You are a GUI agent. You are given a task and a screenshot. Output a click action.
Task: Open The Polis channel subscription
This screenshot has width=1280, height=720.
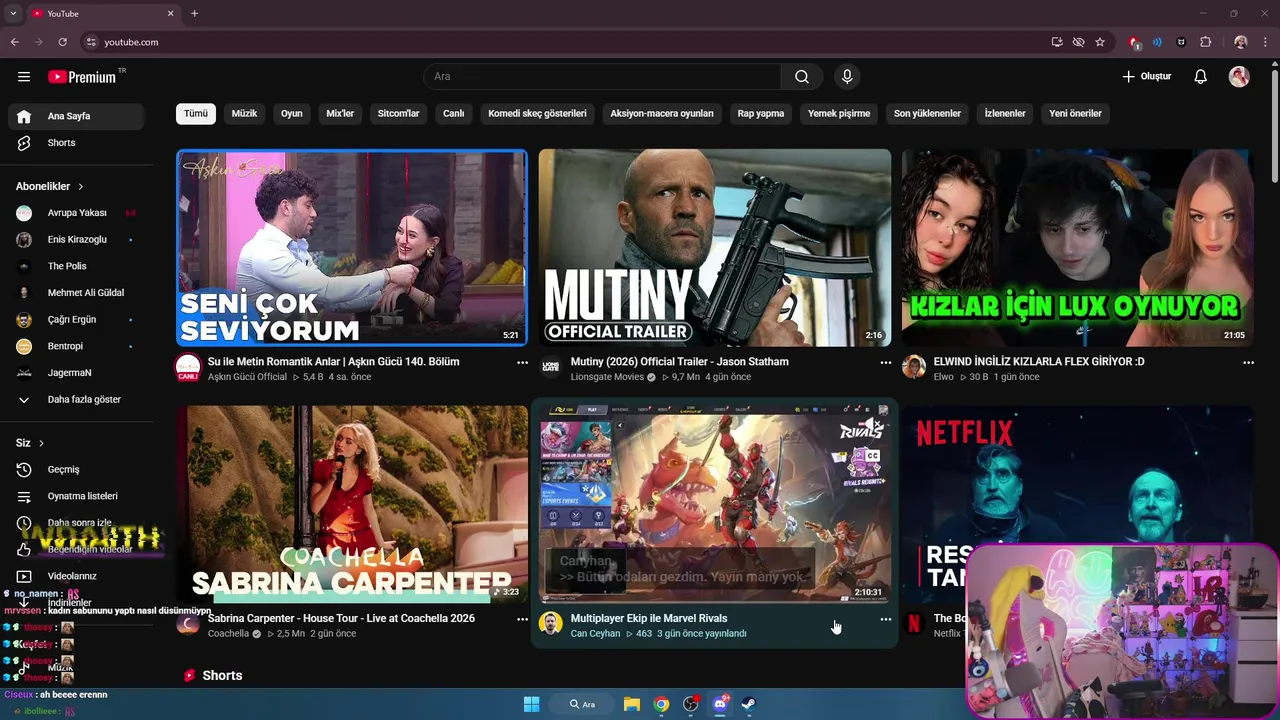coord(76,266)
